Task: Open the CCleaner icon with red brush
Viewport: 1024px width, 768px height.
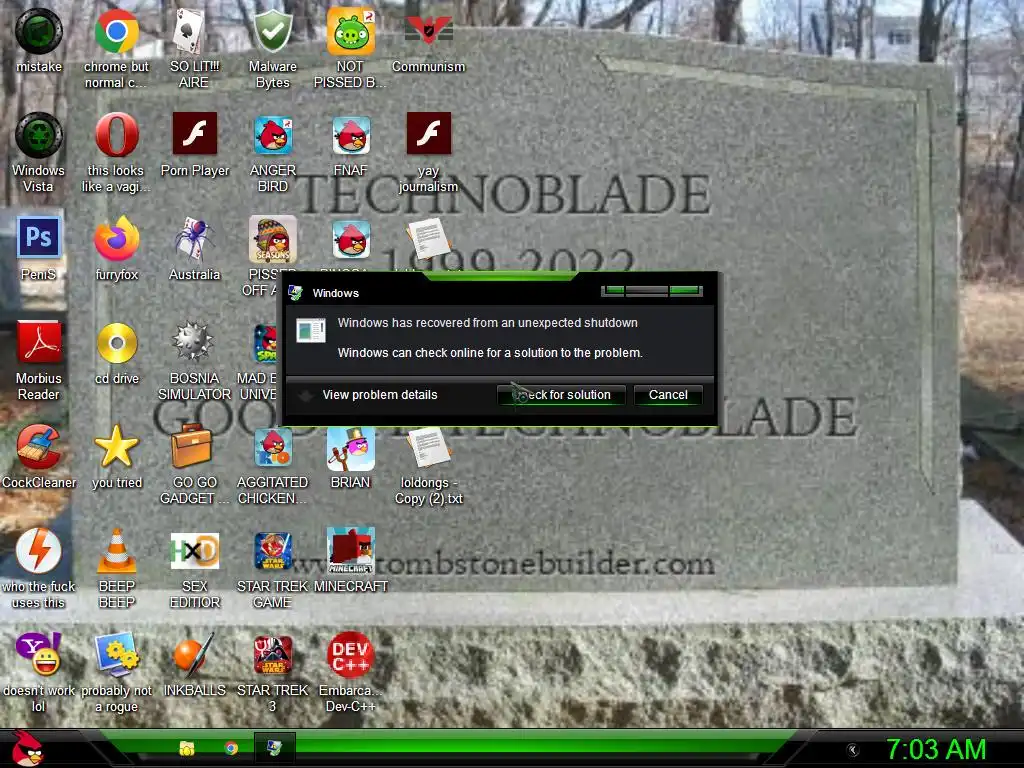Action: click(39, 447)
